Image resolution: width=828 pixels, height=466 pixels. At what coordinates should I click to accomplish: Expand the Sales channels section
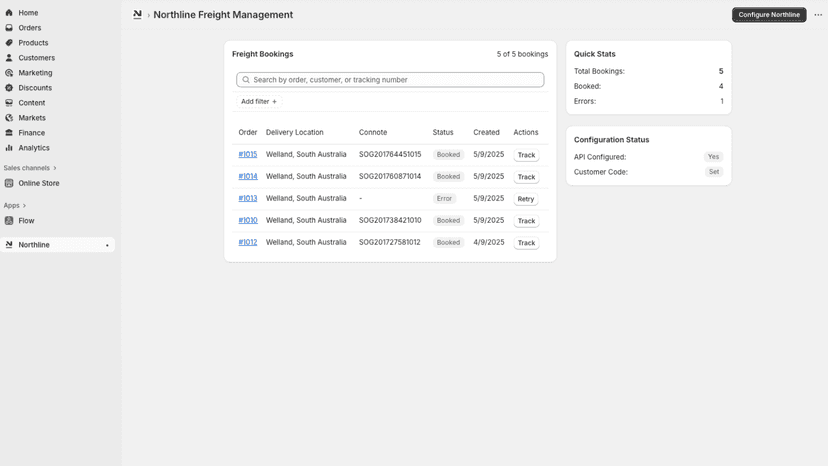[x=30, y=168]
